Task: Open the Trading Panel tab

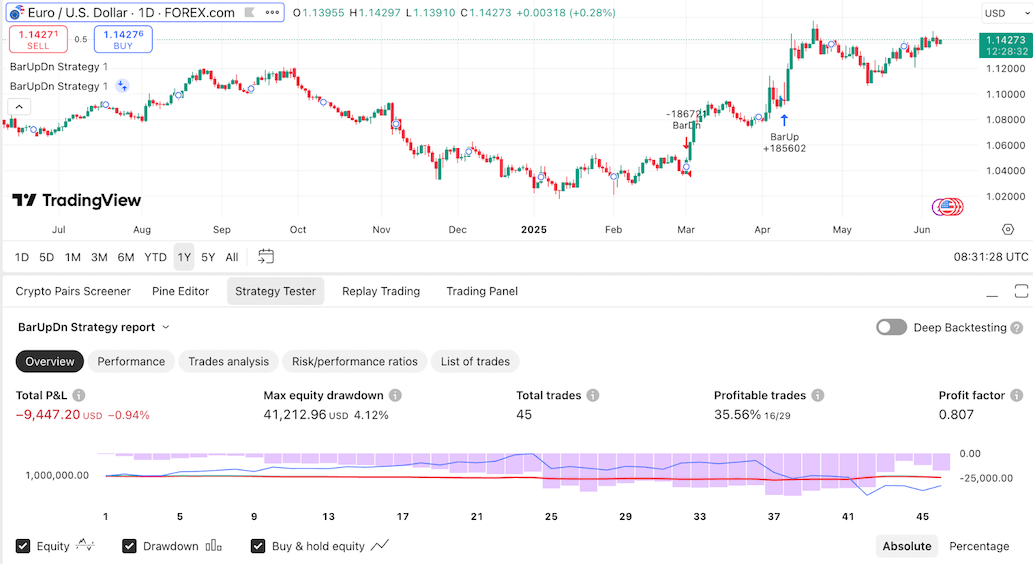Action: (x=482, y=291)
